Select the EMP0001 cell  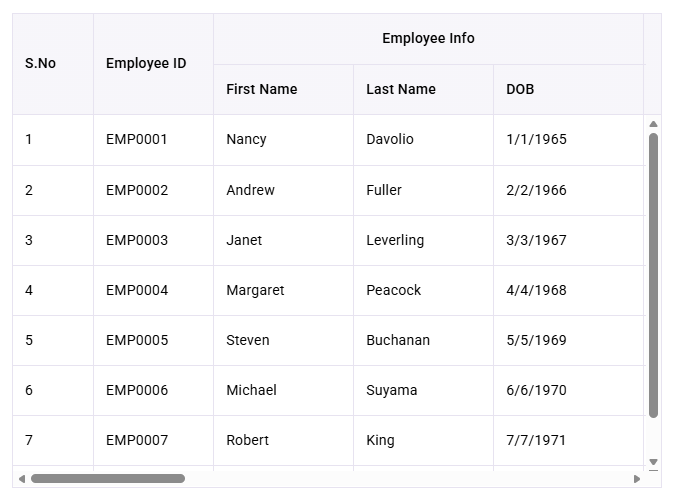coord(153,140)
